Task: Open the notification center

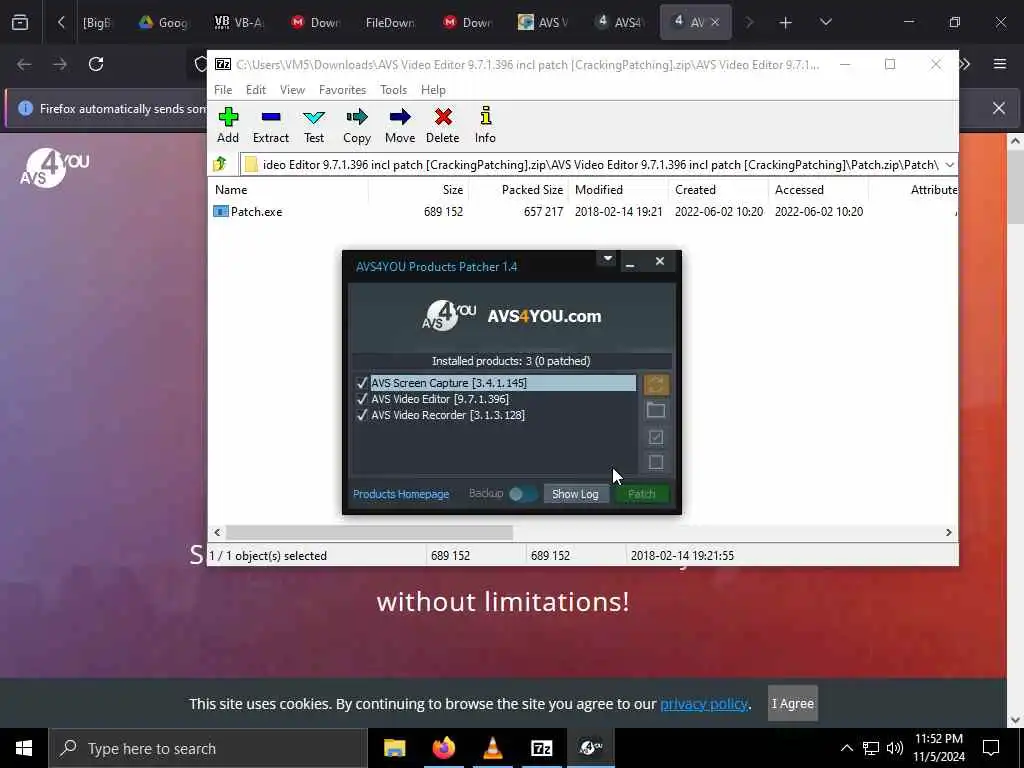Action: tap(991, 748)
